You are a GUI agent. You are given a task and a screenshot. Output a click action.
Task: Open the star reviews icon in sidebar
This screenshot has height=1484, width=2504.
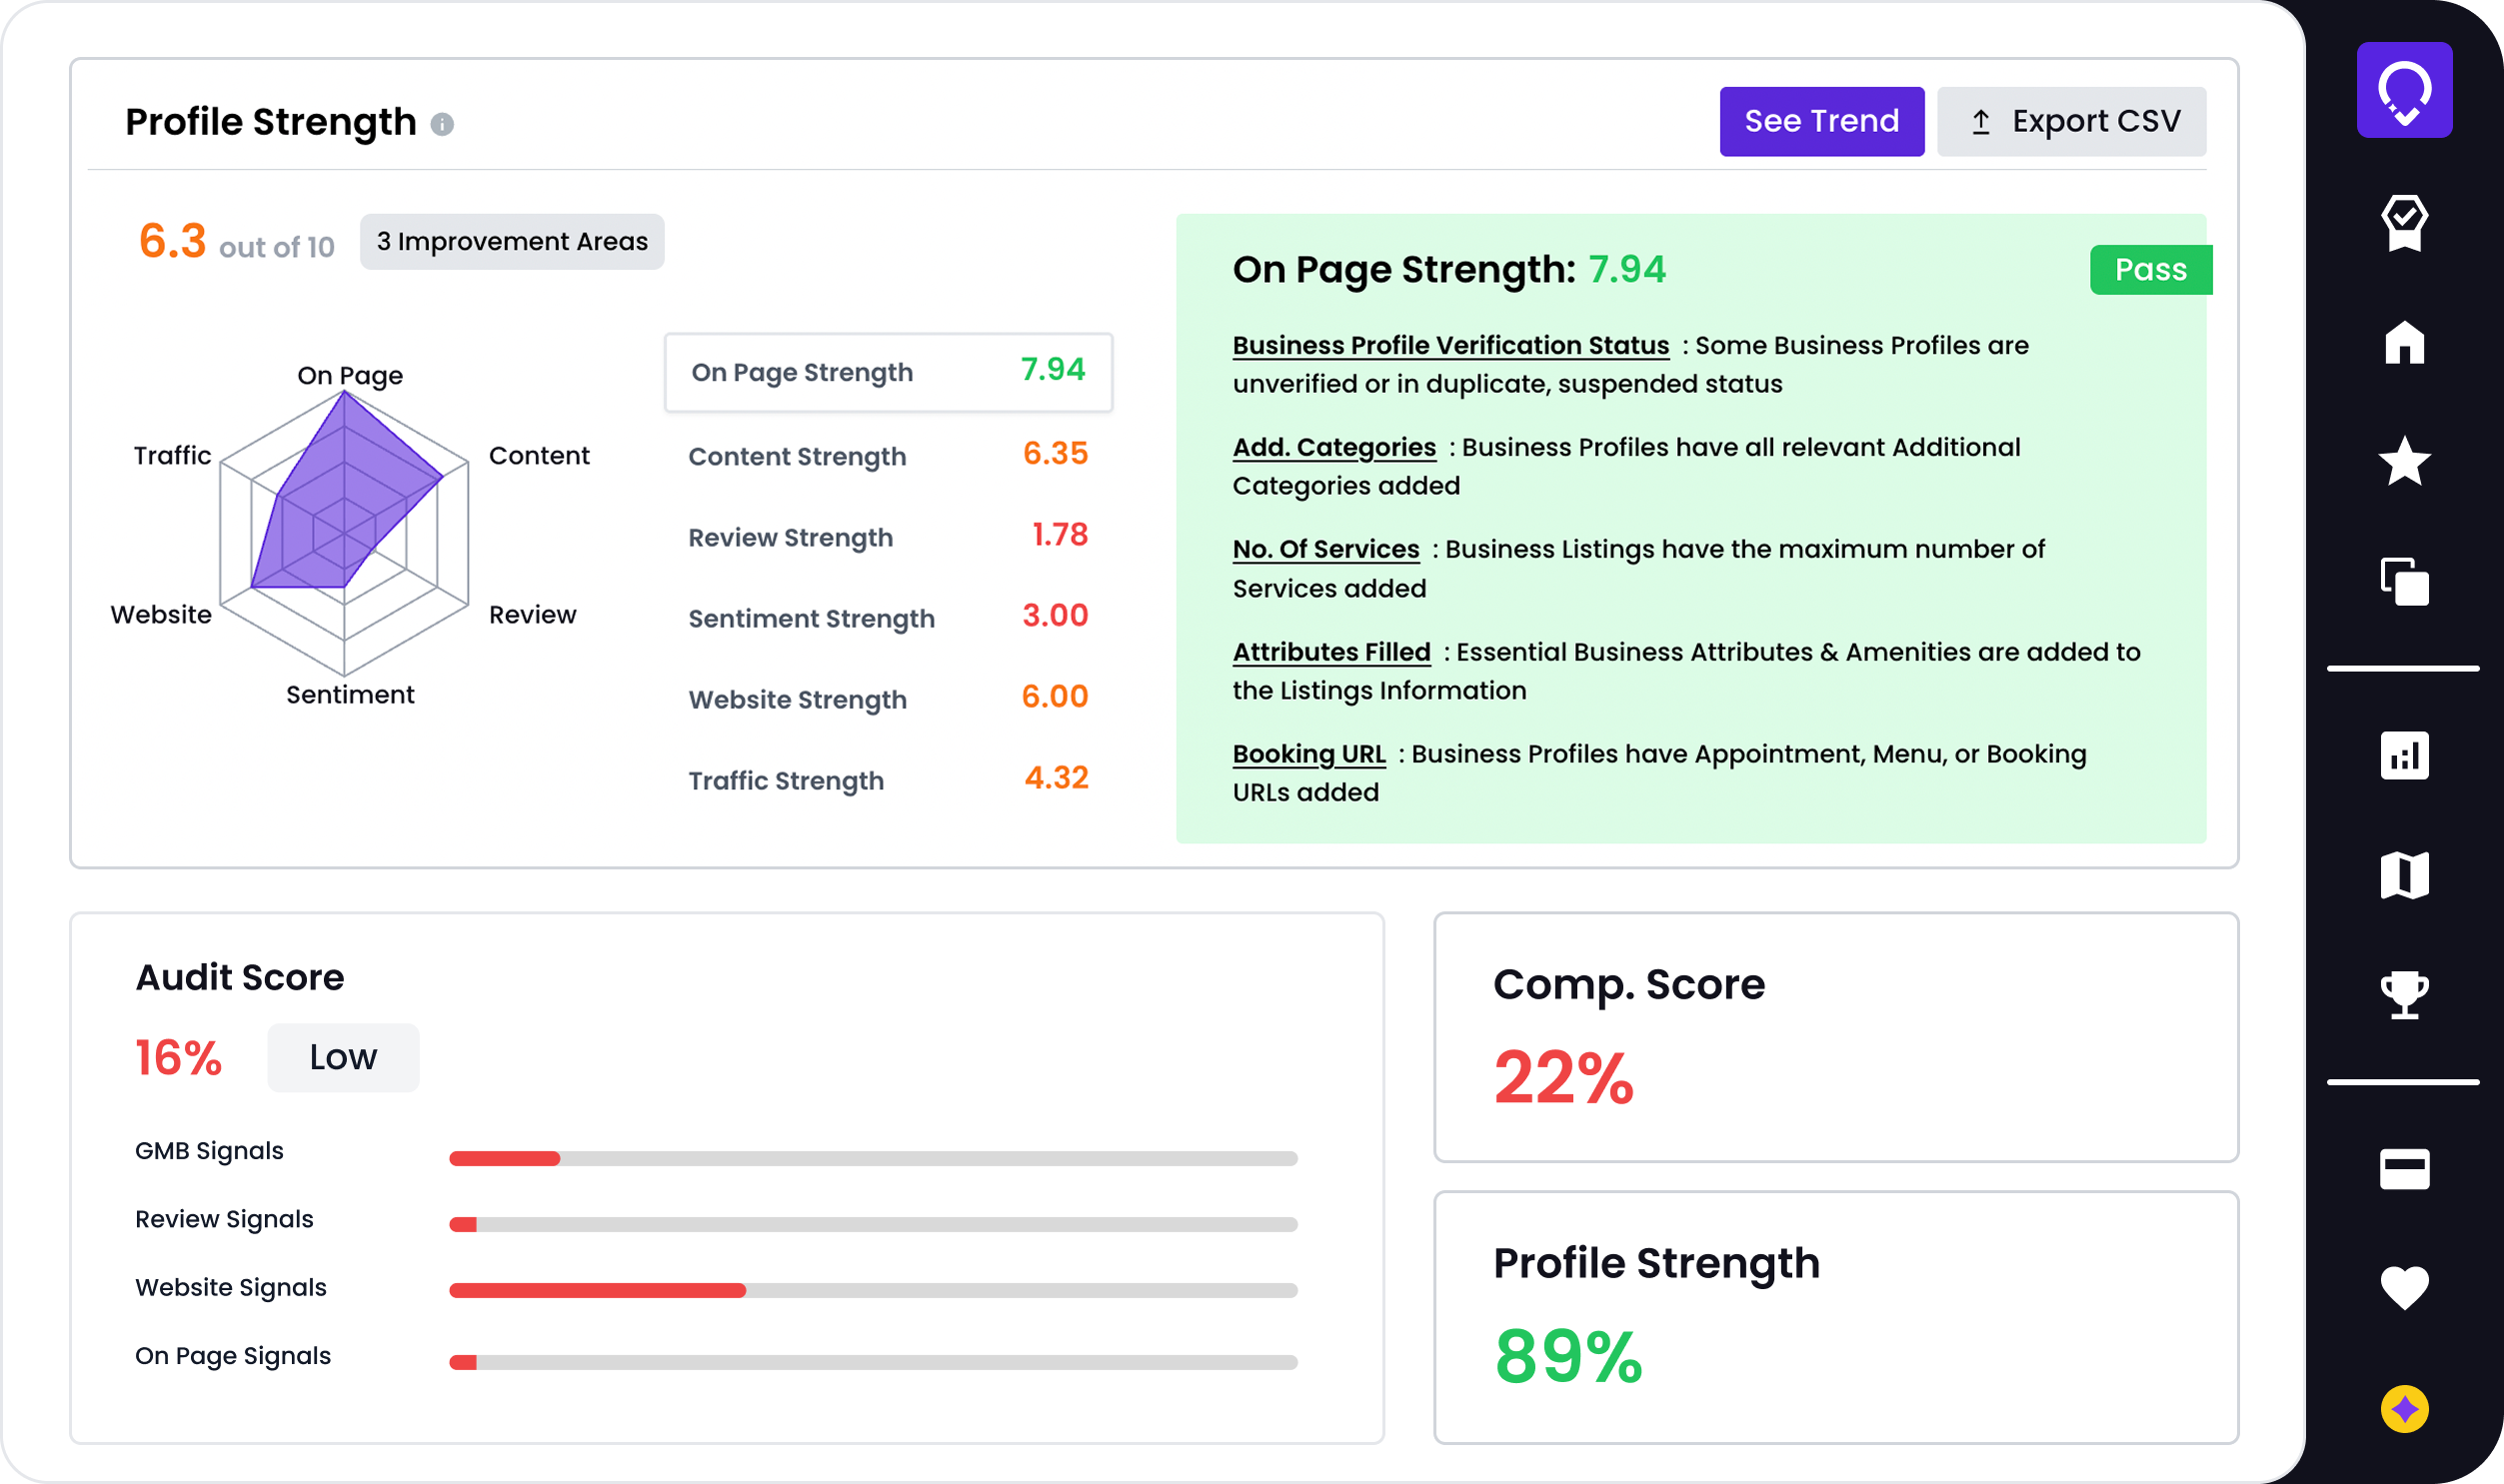pyautogui.click(x=2403, y=461)
